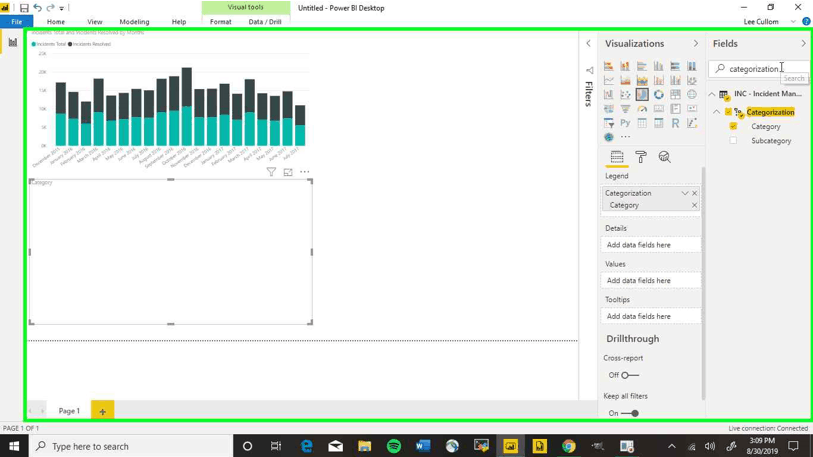Select the Gauge visual
813x457 pixels.
click(642, 109)
